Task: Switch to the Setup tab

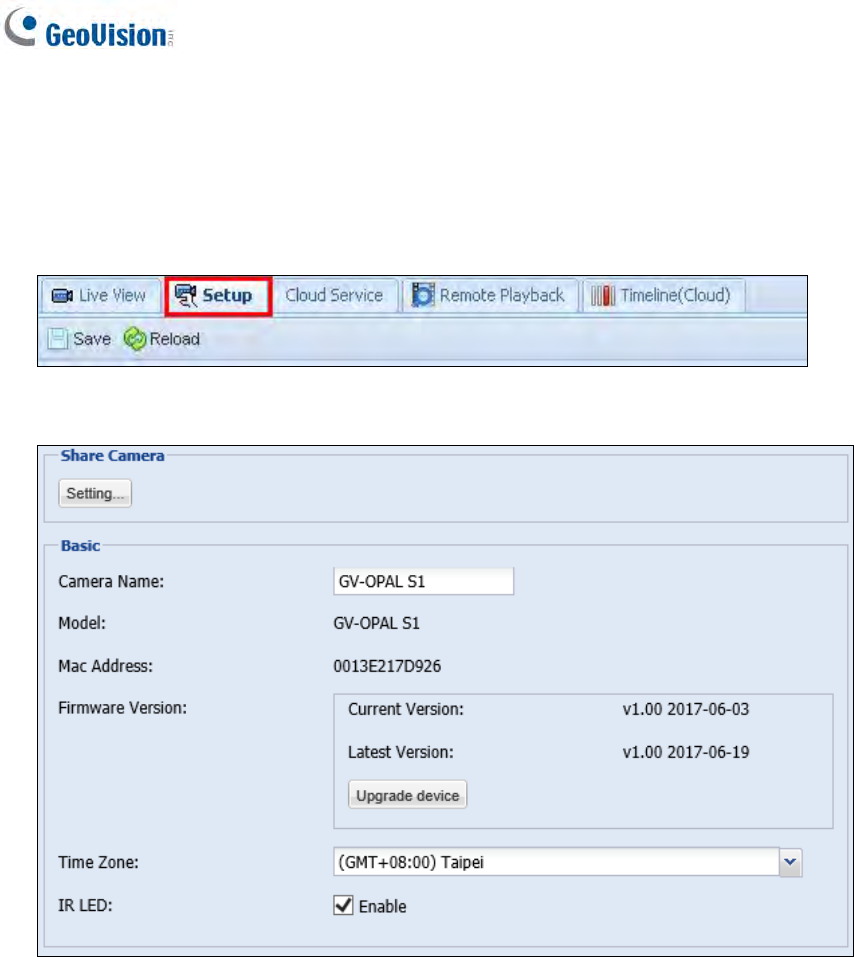Action: [x=218, y=296]
